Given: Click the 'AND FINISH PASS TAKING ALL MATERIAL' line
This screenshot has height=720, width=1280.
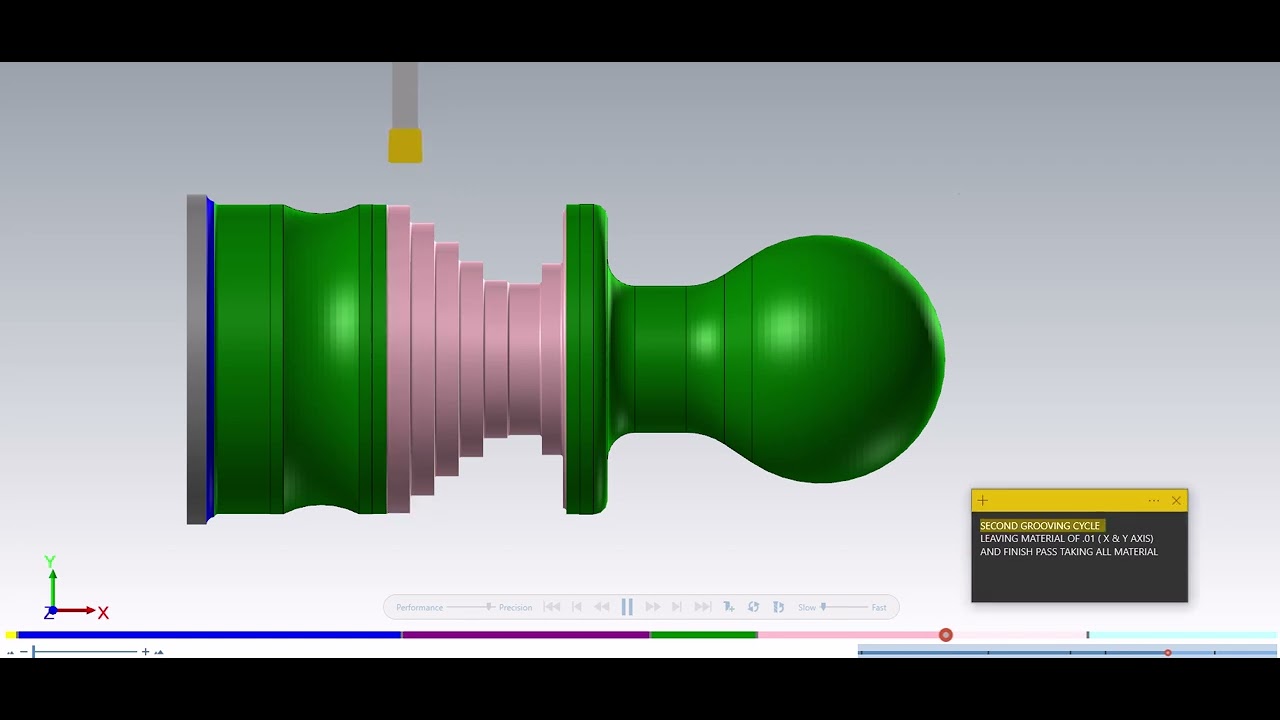Looking at the screenshot, I should 1069,551.
